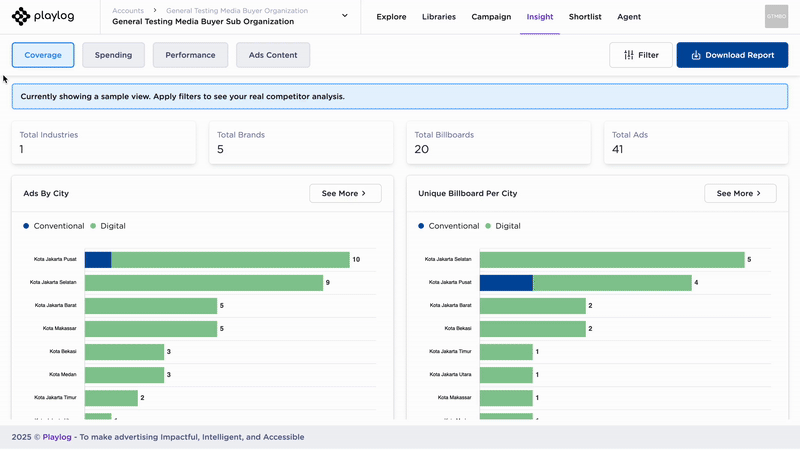The image size is (800, 450).
Task: Open See More for Ads By City
Action: click(x=345, y=193)
